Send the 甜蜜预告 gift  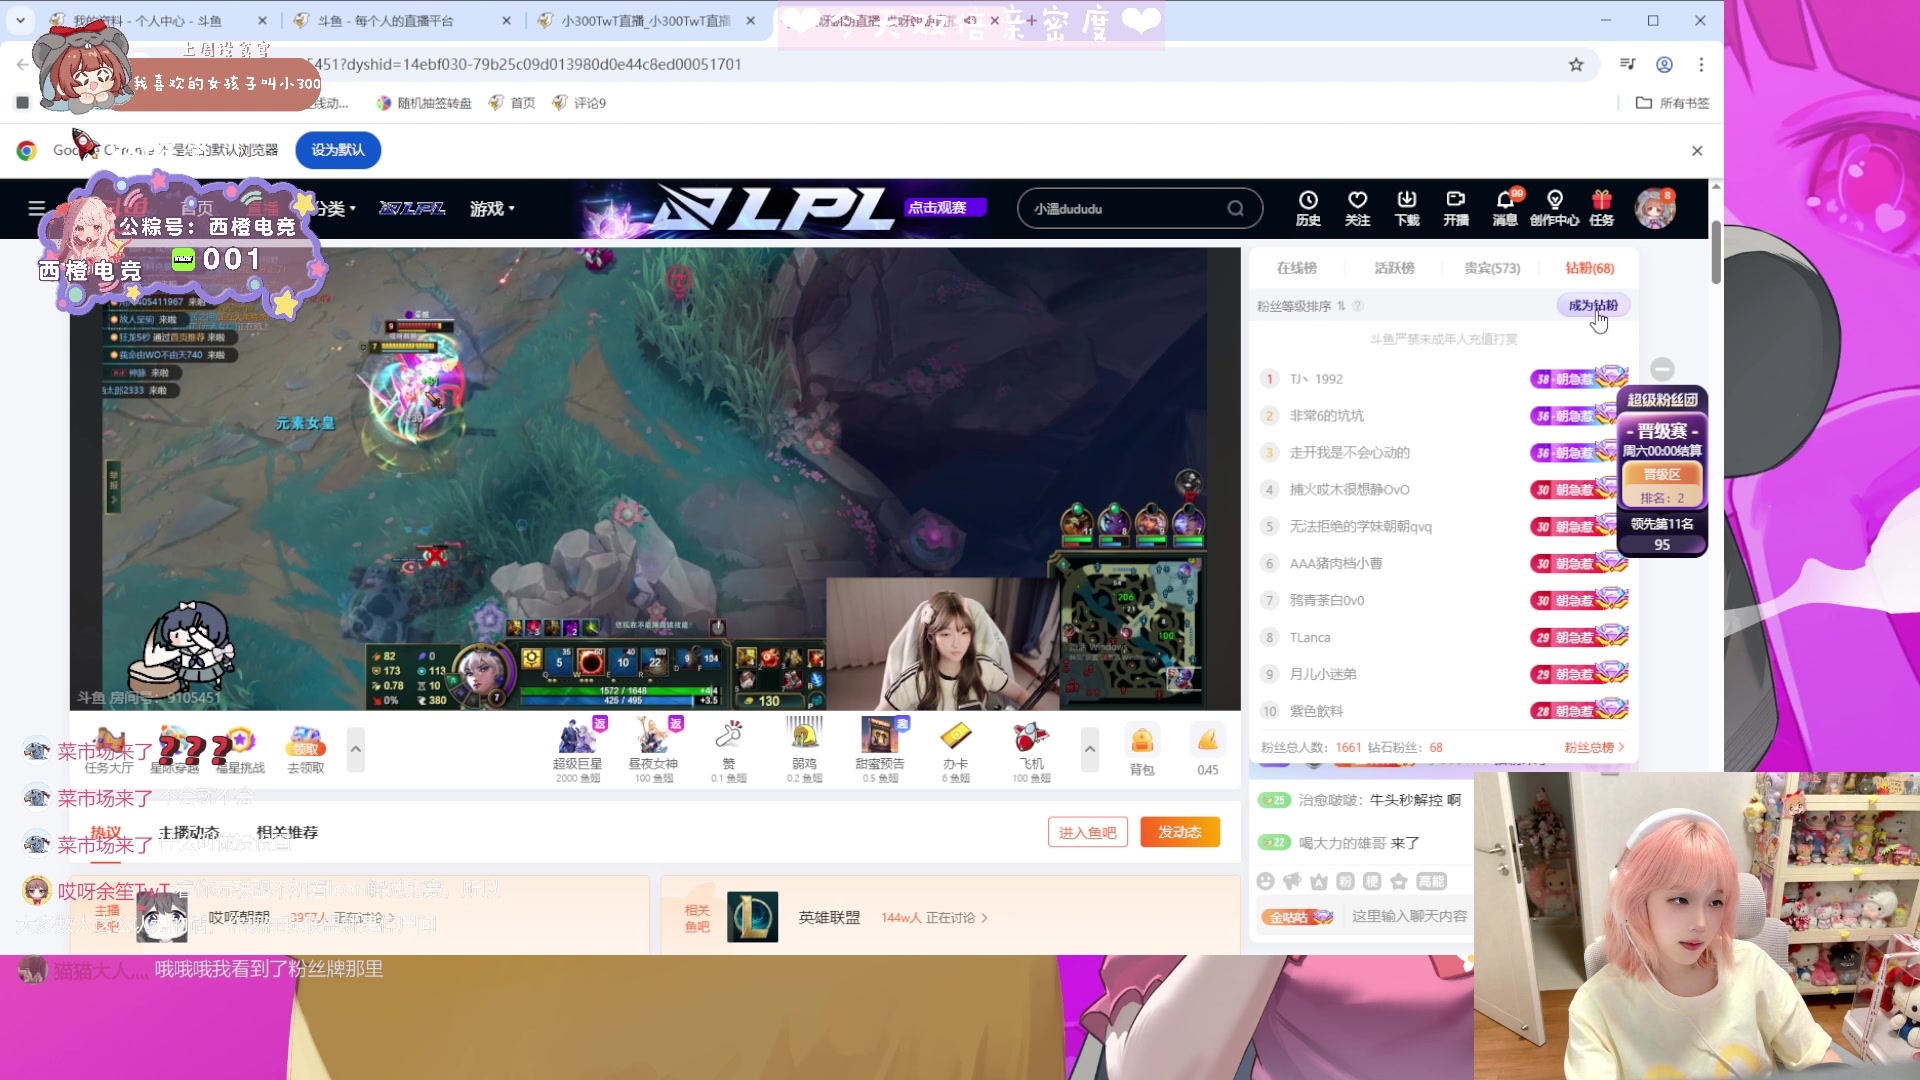point(880,749)
